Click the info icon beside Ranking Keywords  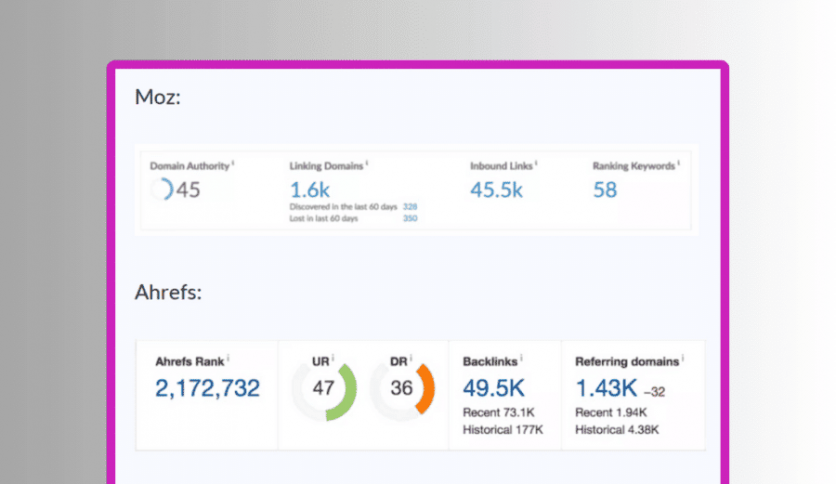678,163
